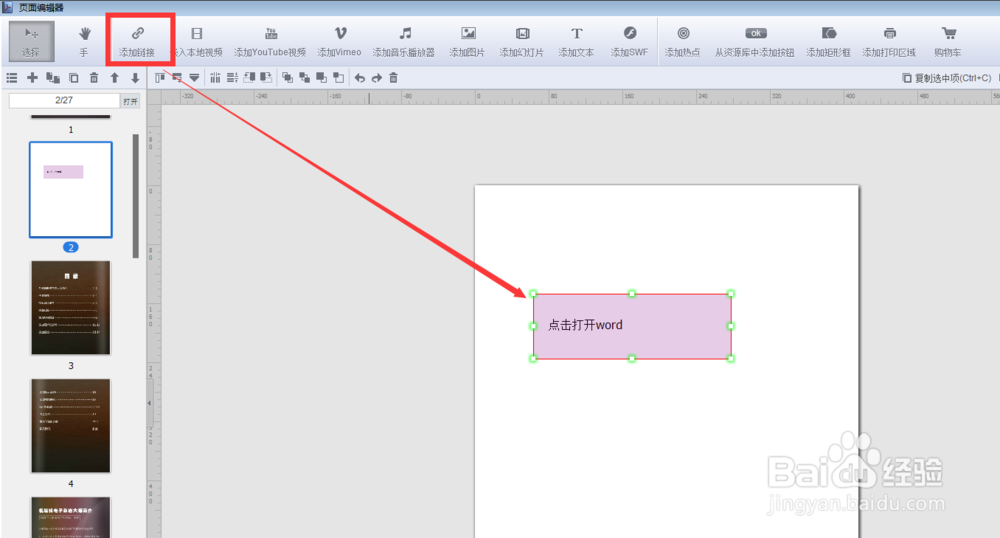The image size is (1000, 538).
Task: Open the page list icon
Action: (12, 78)
